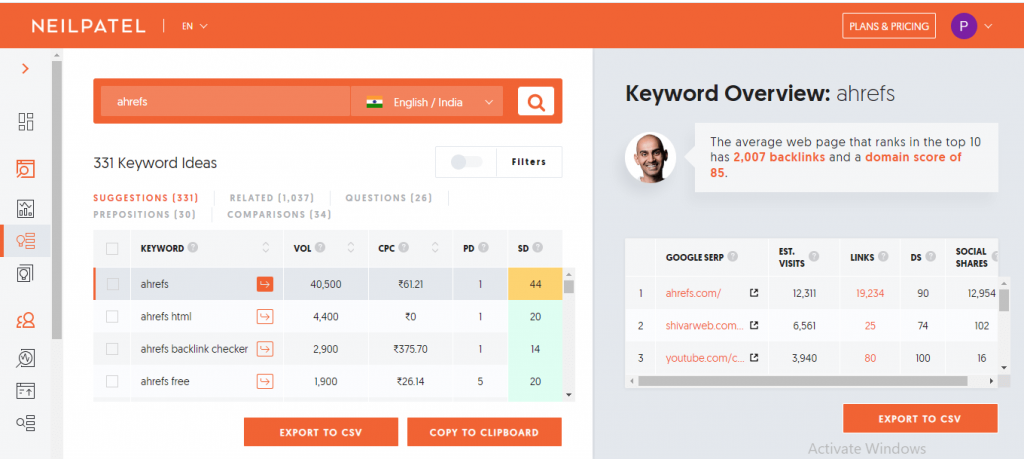
Task: Open the purple P profile avatar
Action: [963, 26]
